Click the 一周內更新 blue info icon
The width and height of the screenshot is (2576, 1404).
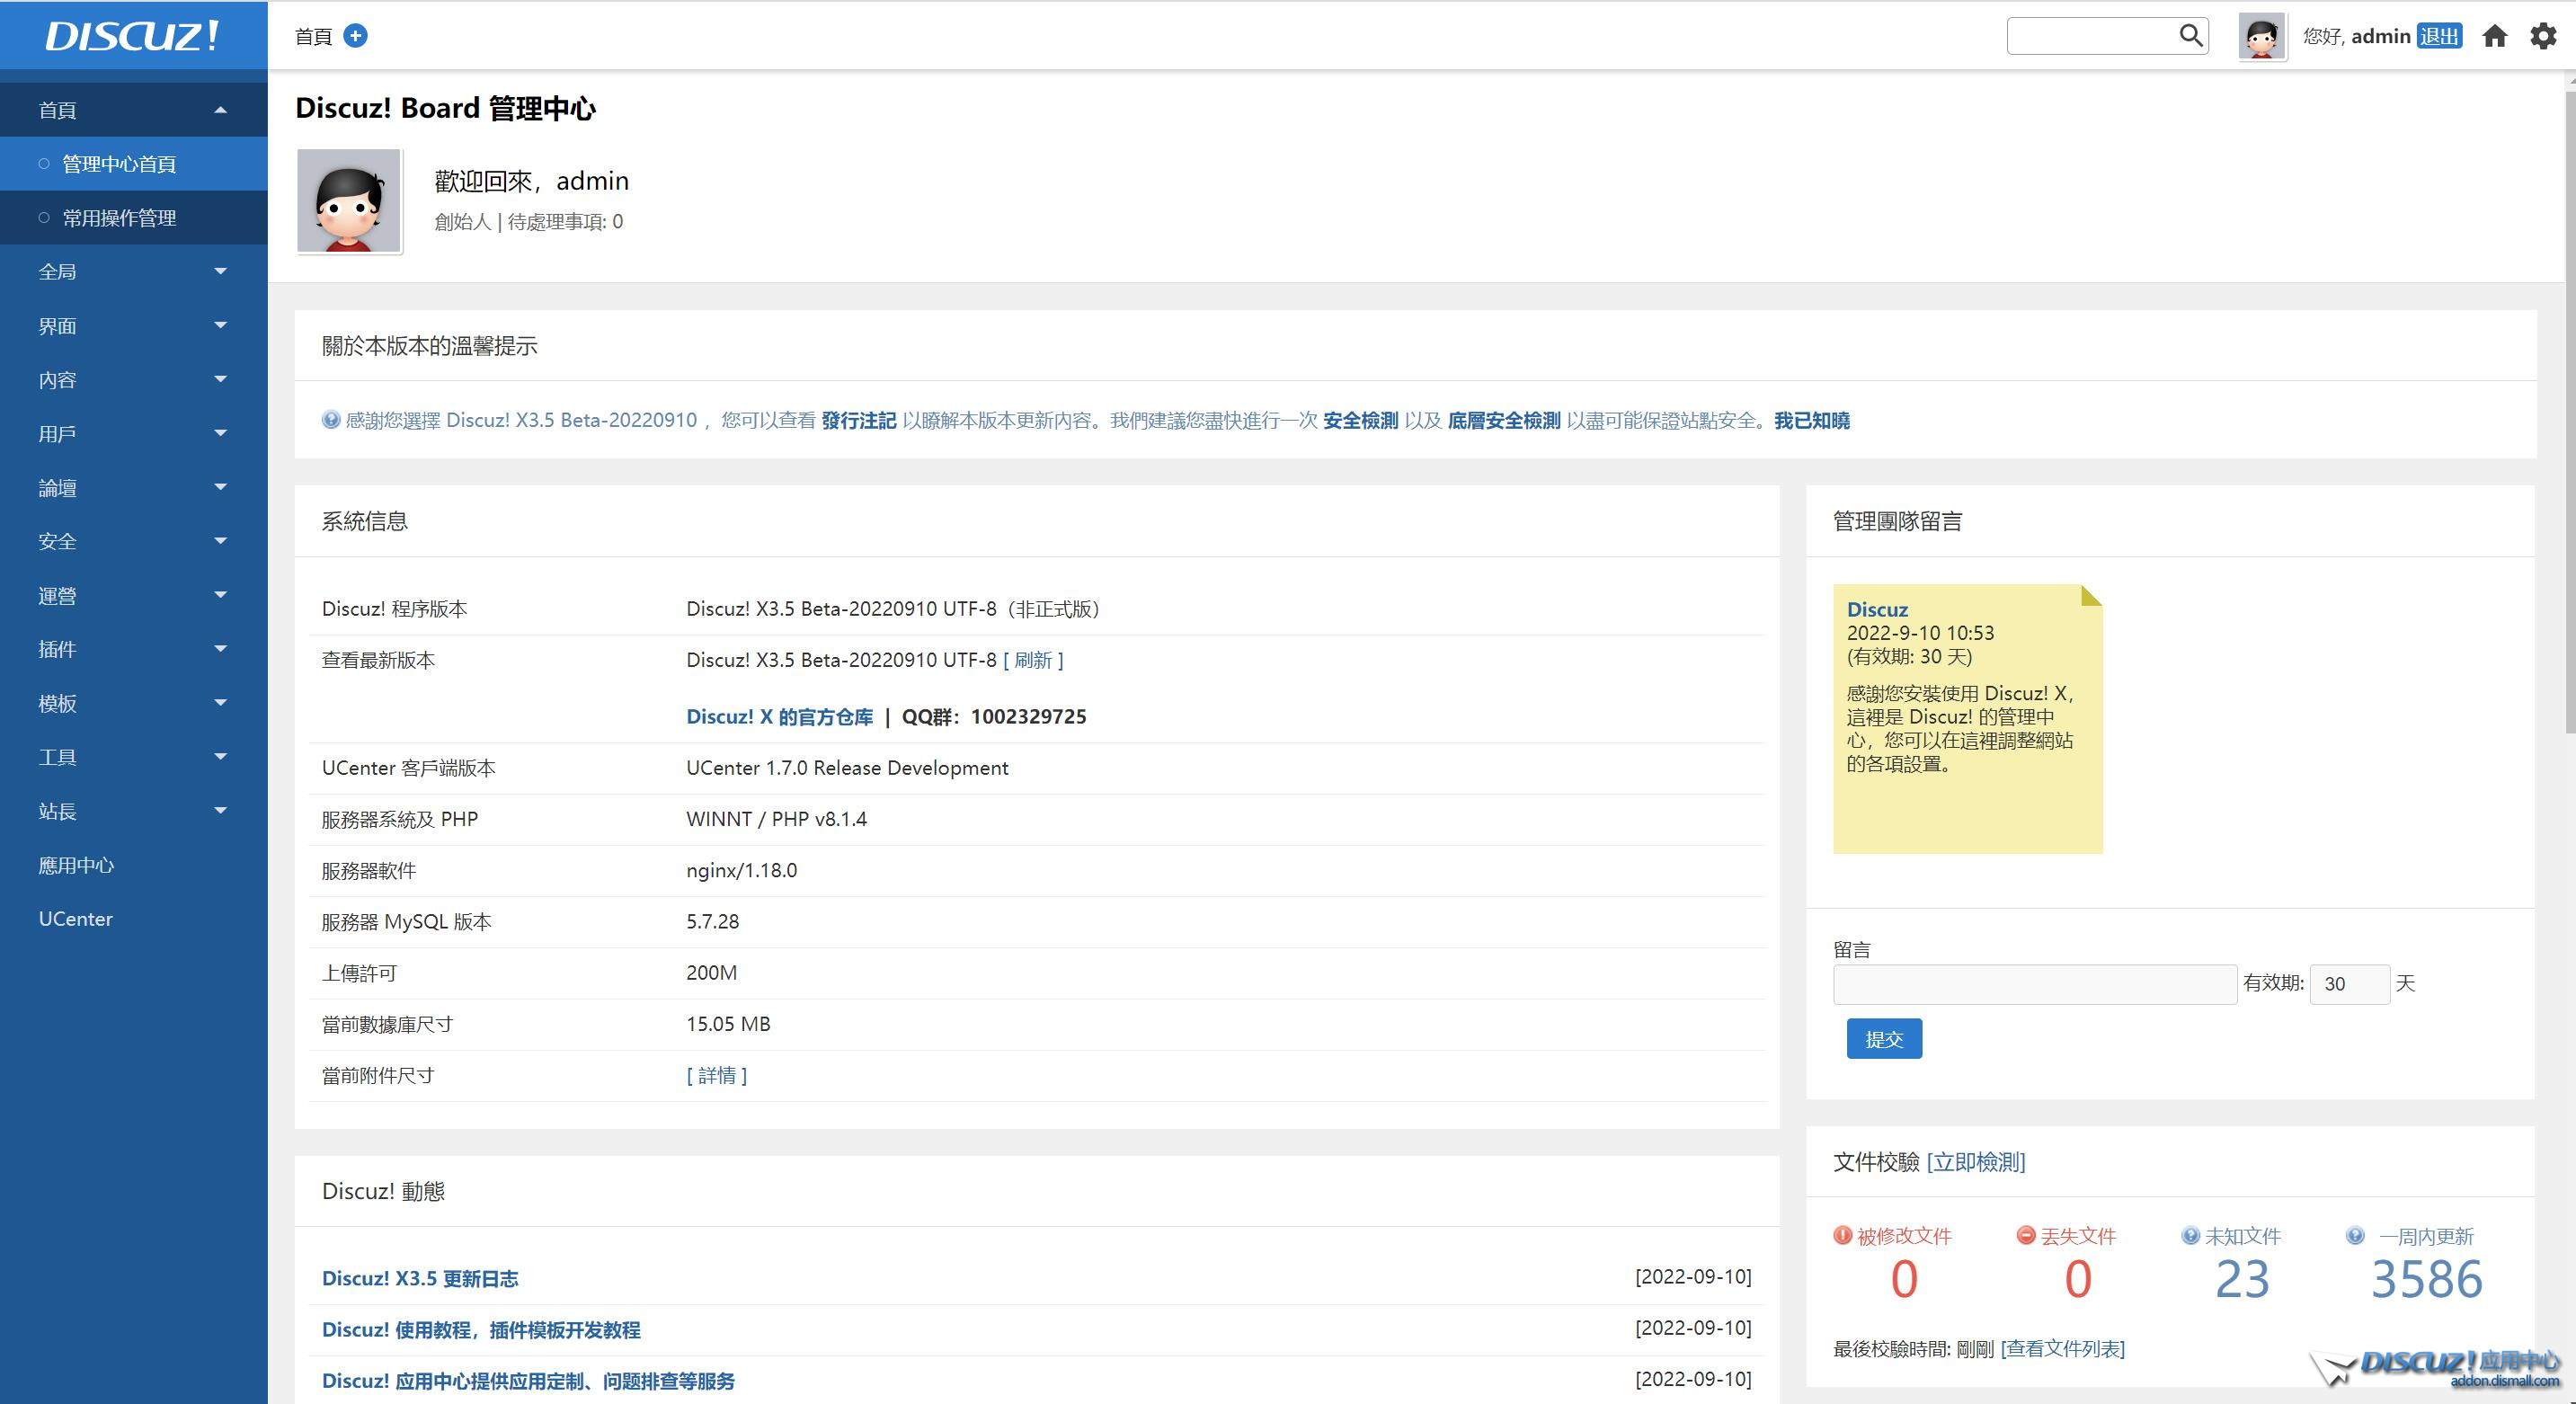(2355, 1235)
